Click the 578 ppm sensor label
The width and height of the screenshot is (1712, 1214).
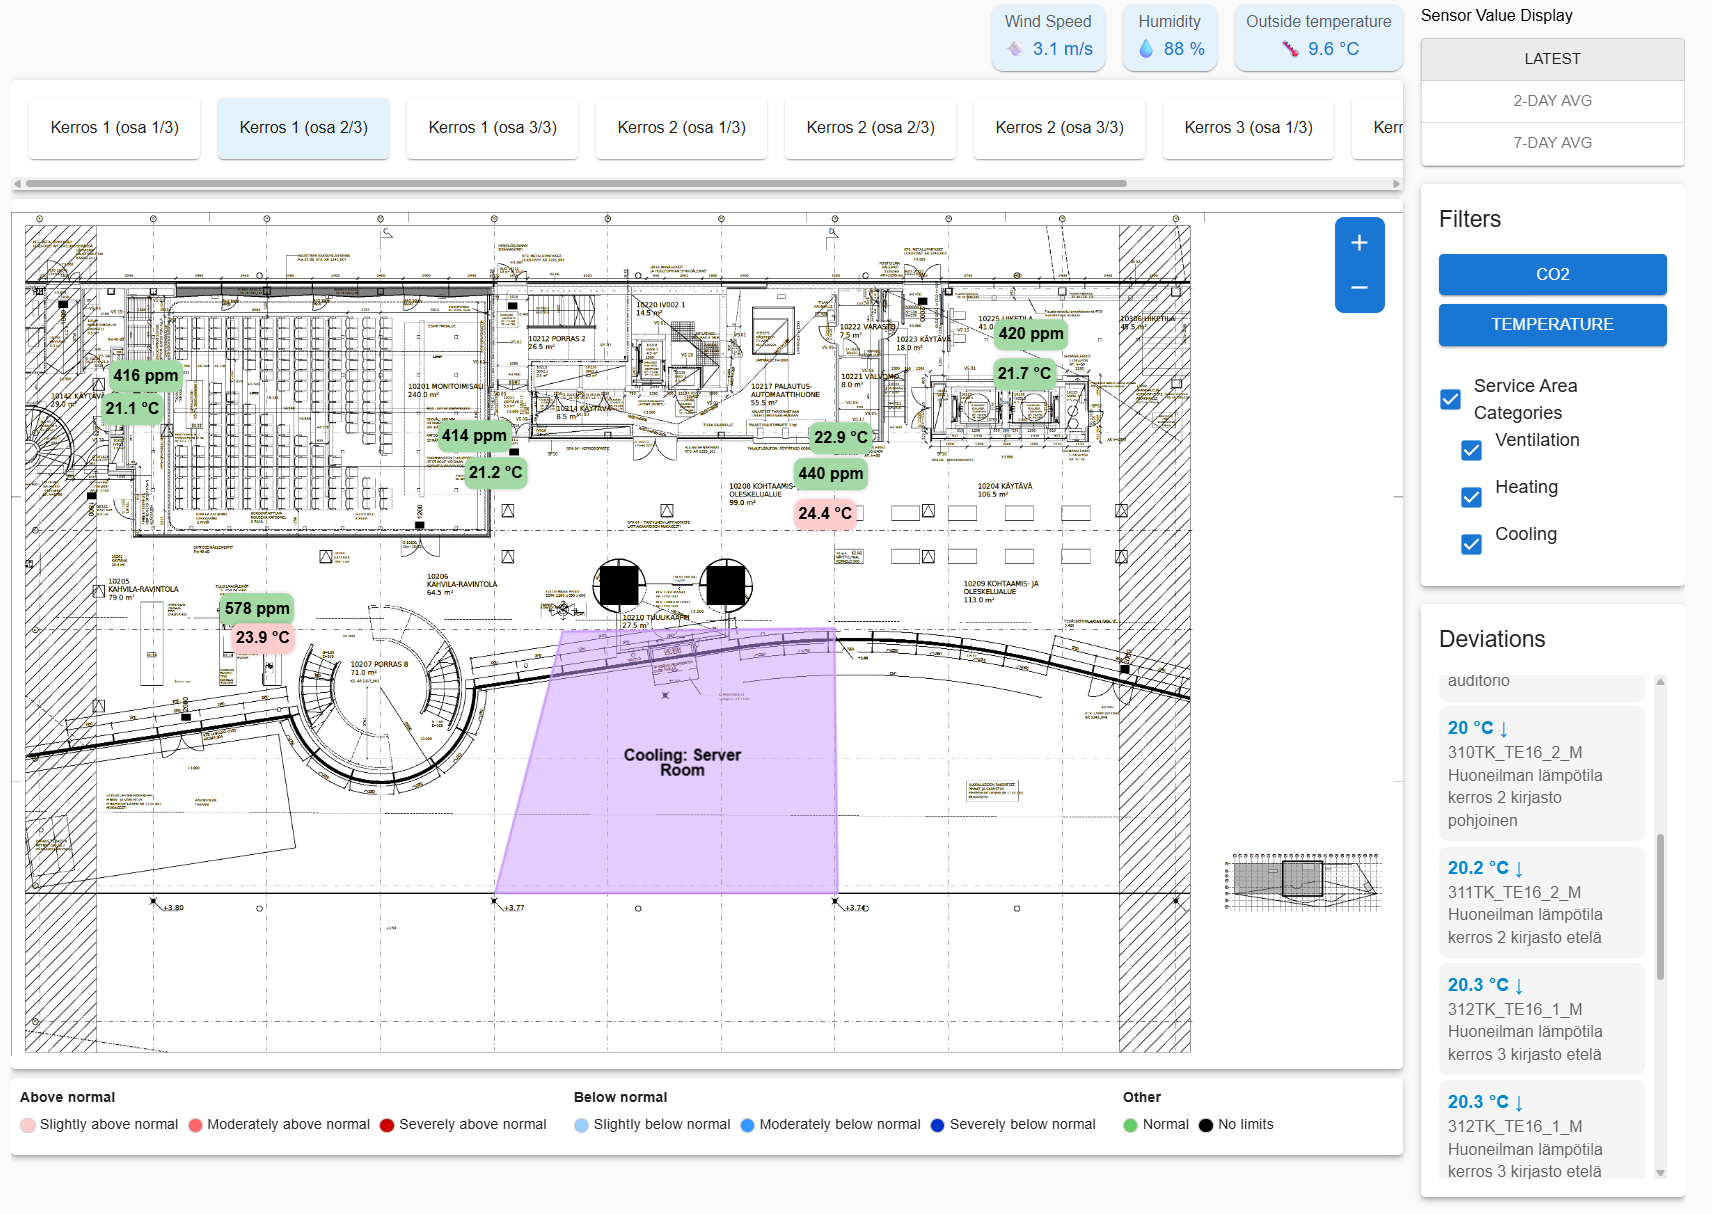click(257, 609)
